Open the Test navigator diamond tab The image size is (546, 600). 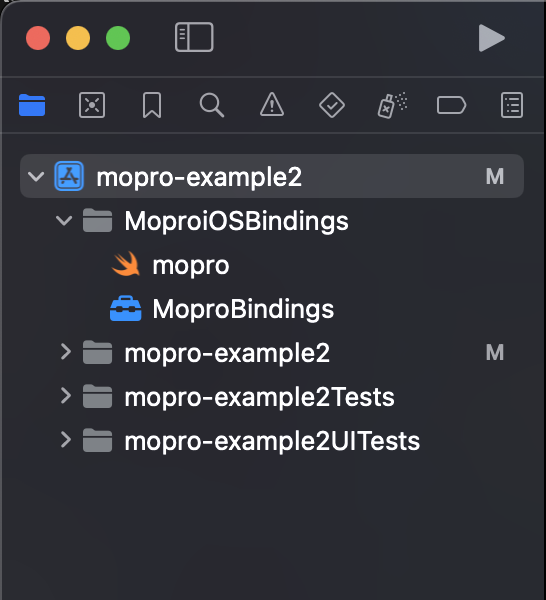[x=332, y=105]
